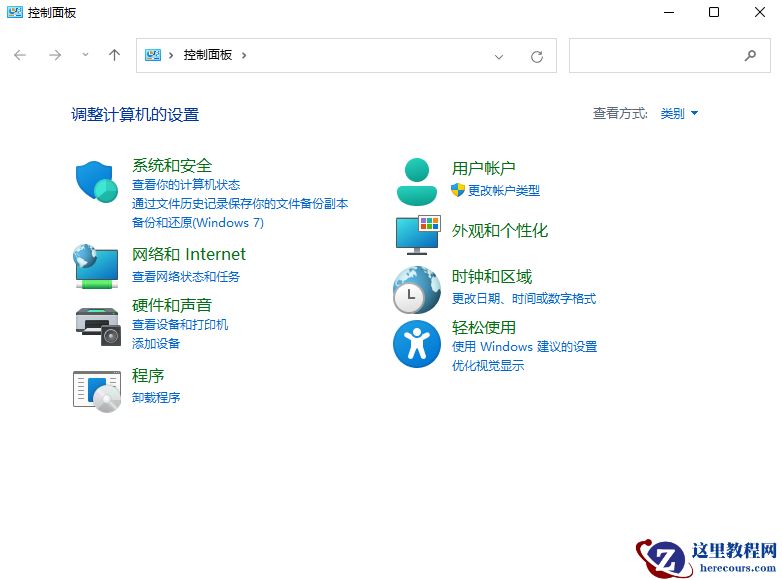Click 更改日期、时间或数字格式 link
Image resolution: width=782 pixels, height=580 pixels.
tap(524, 299)
